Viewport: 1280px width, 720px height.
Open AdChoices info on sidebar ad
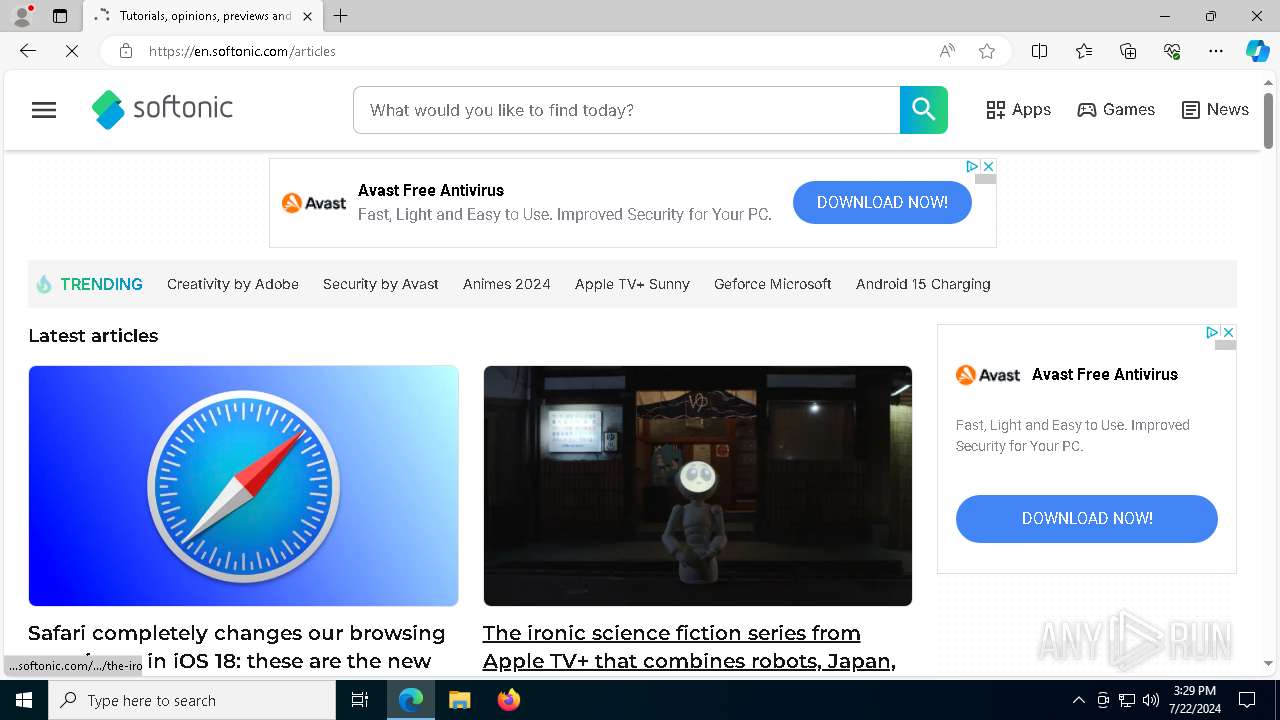tap(1212, 332)
